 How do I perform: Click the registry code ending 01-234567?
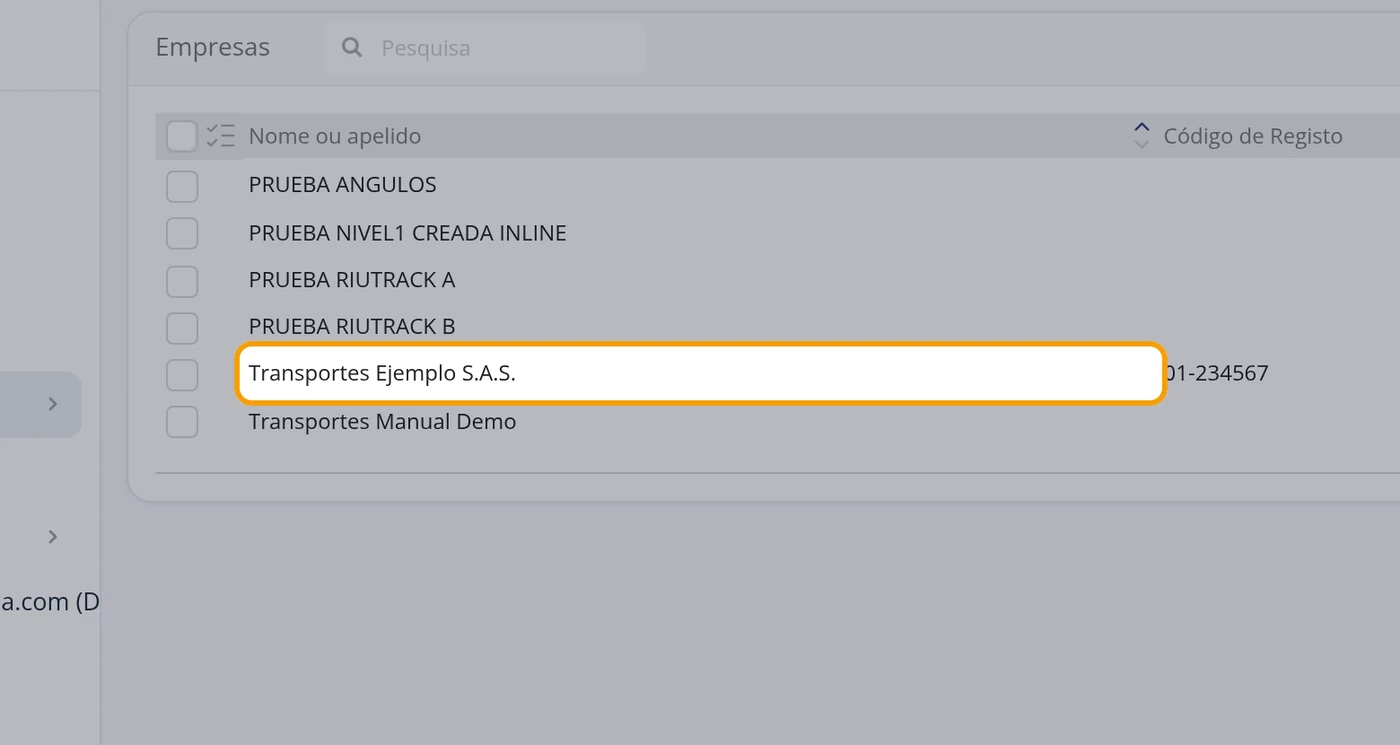tap(1217, 374)
